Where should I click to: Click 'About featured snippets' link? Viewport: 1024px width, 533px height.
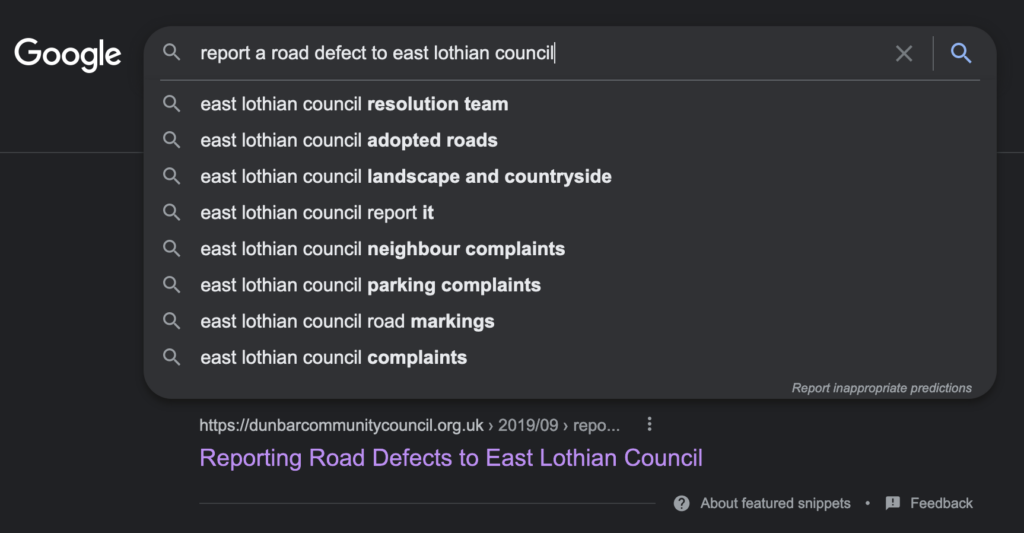[775, 503]
